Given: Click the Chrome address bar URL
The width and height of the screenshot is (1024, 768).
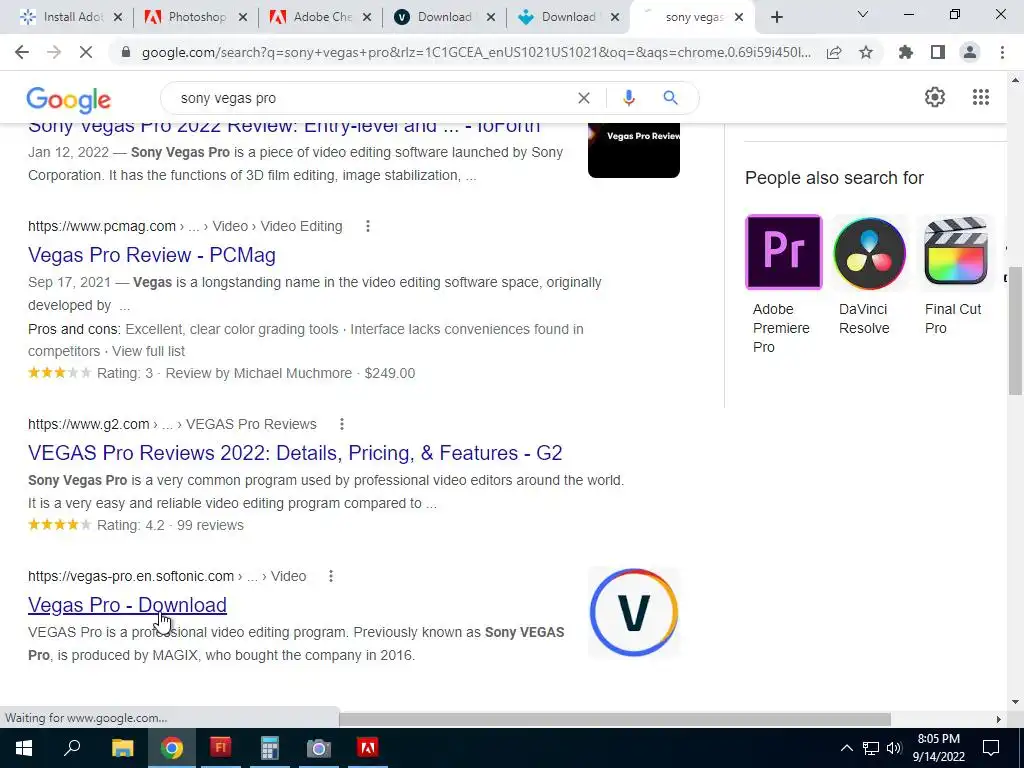Looking at the screenshot, I should click(x=477, y=53).
